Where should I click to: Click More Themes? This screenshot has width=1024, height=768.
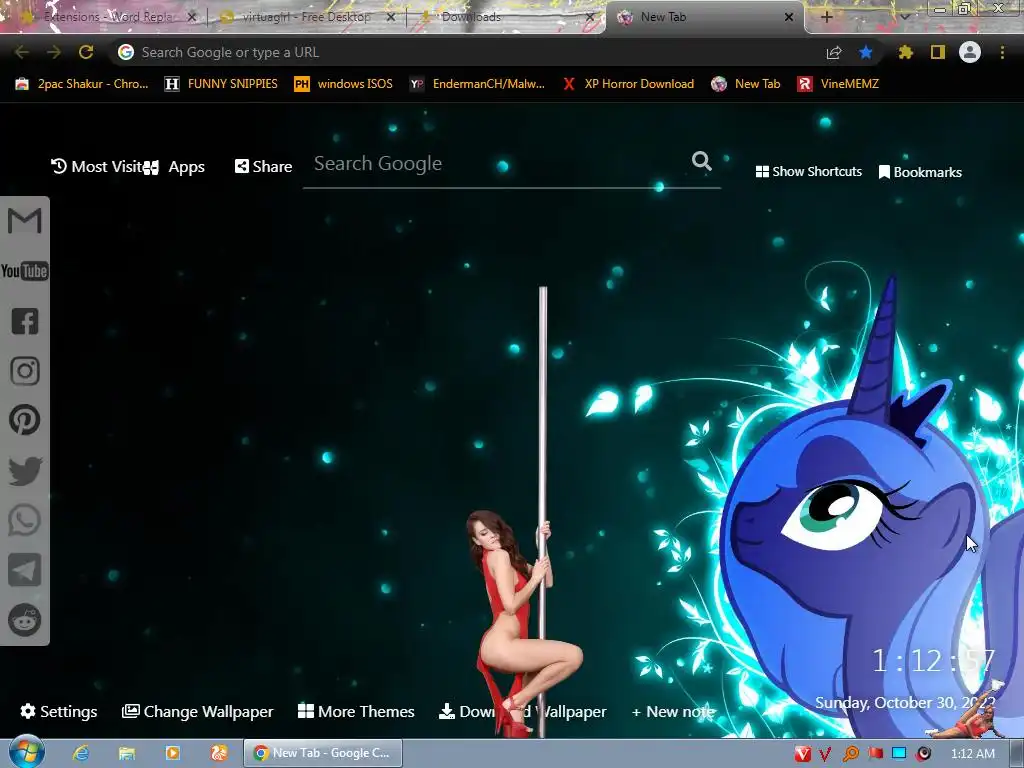click(356, 711)
